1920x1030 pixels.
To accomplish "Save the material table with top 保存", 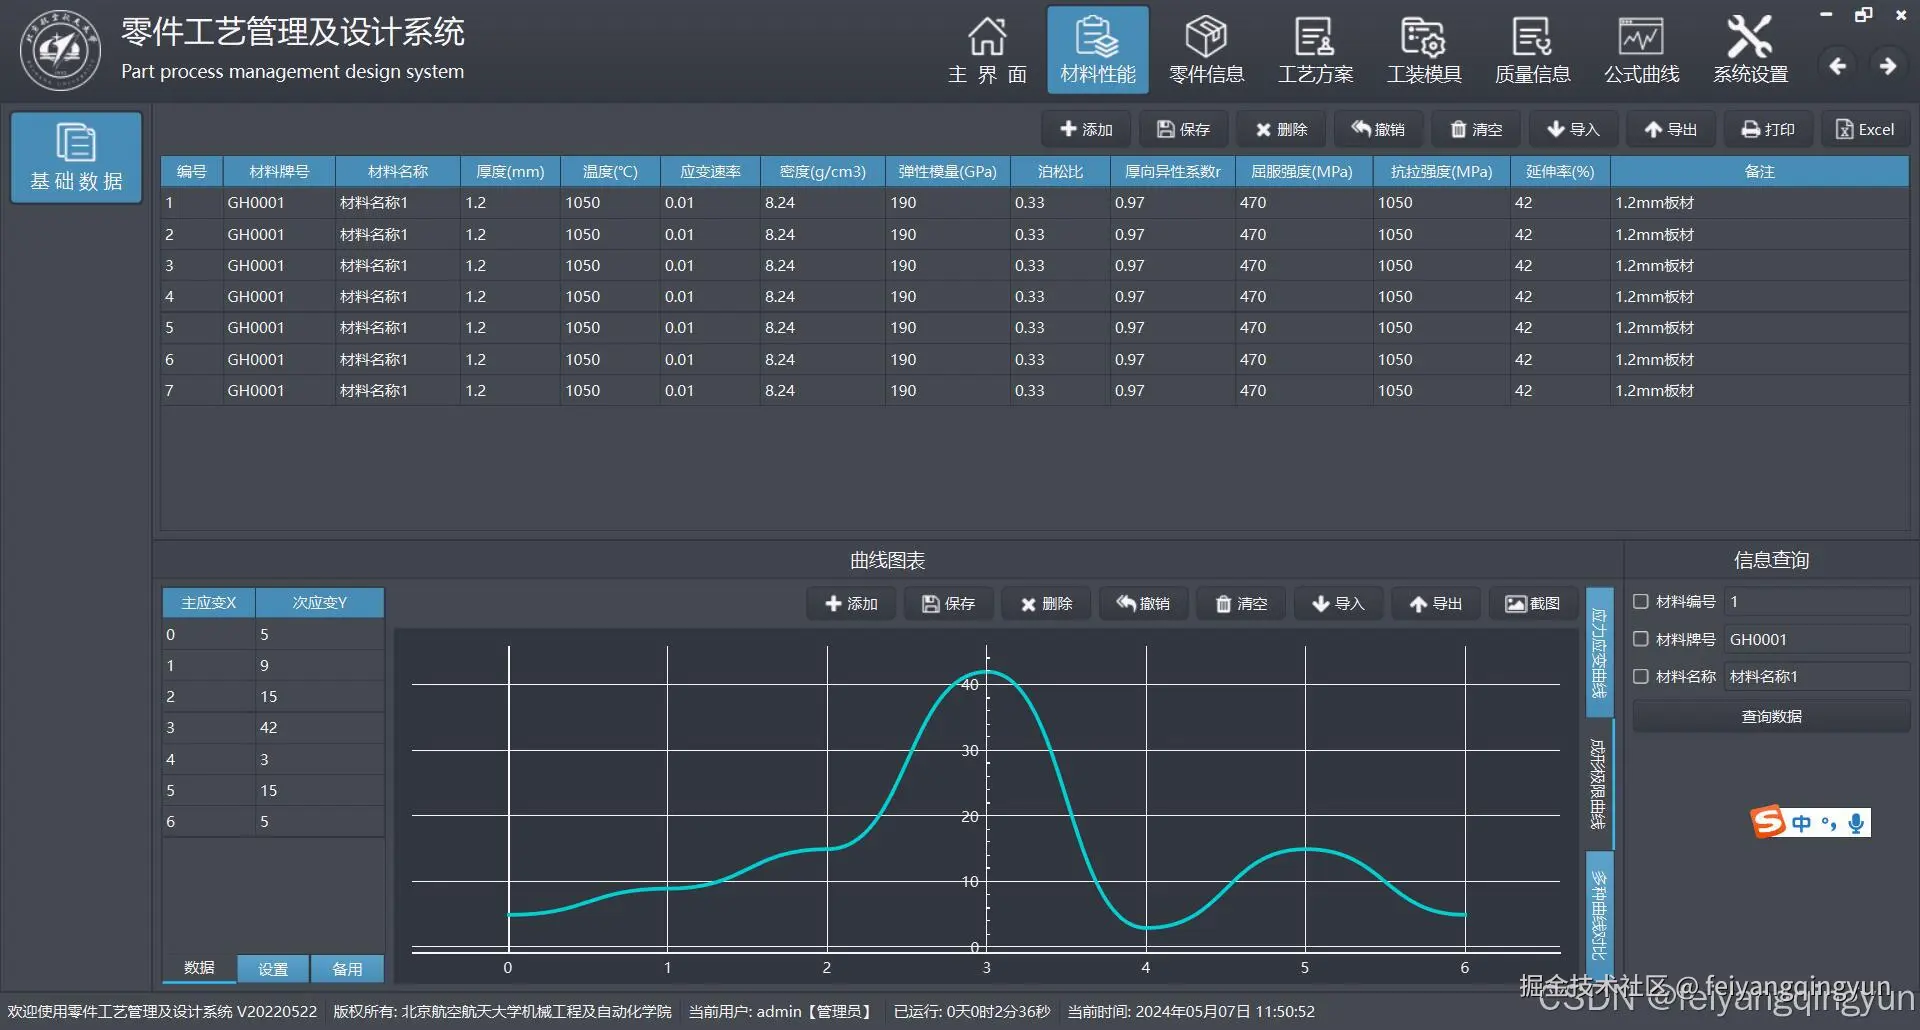I will pyautogui.click(x=1183, y=129).
